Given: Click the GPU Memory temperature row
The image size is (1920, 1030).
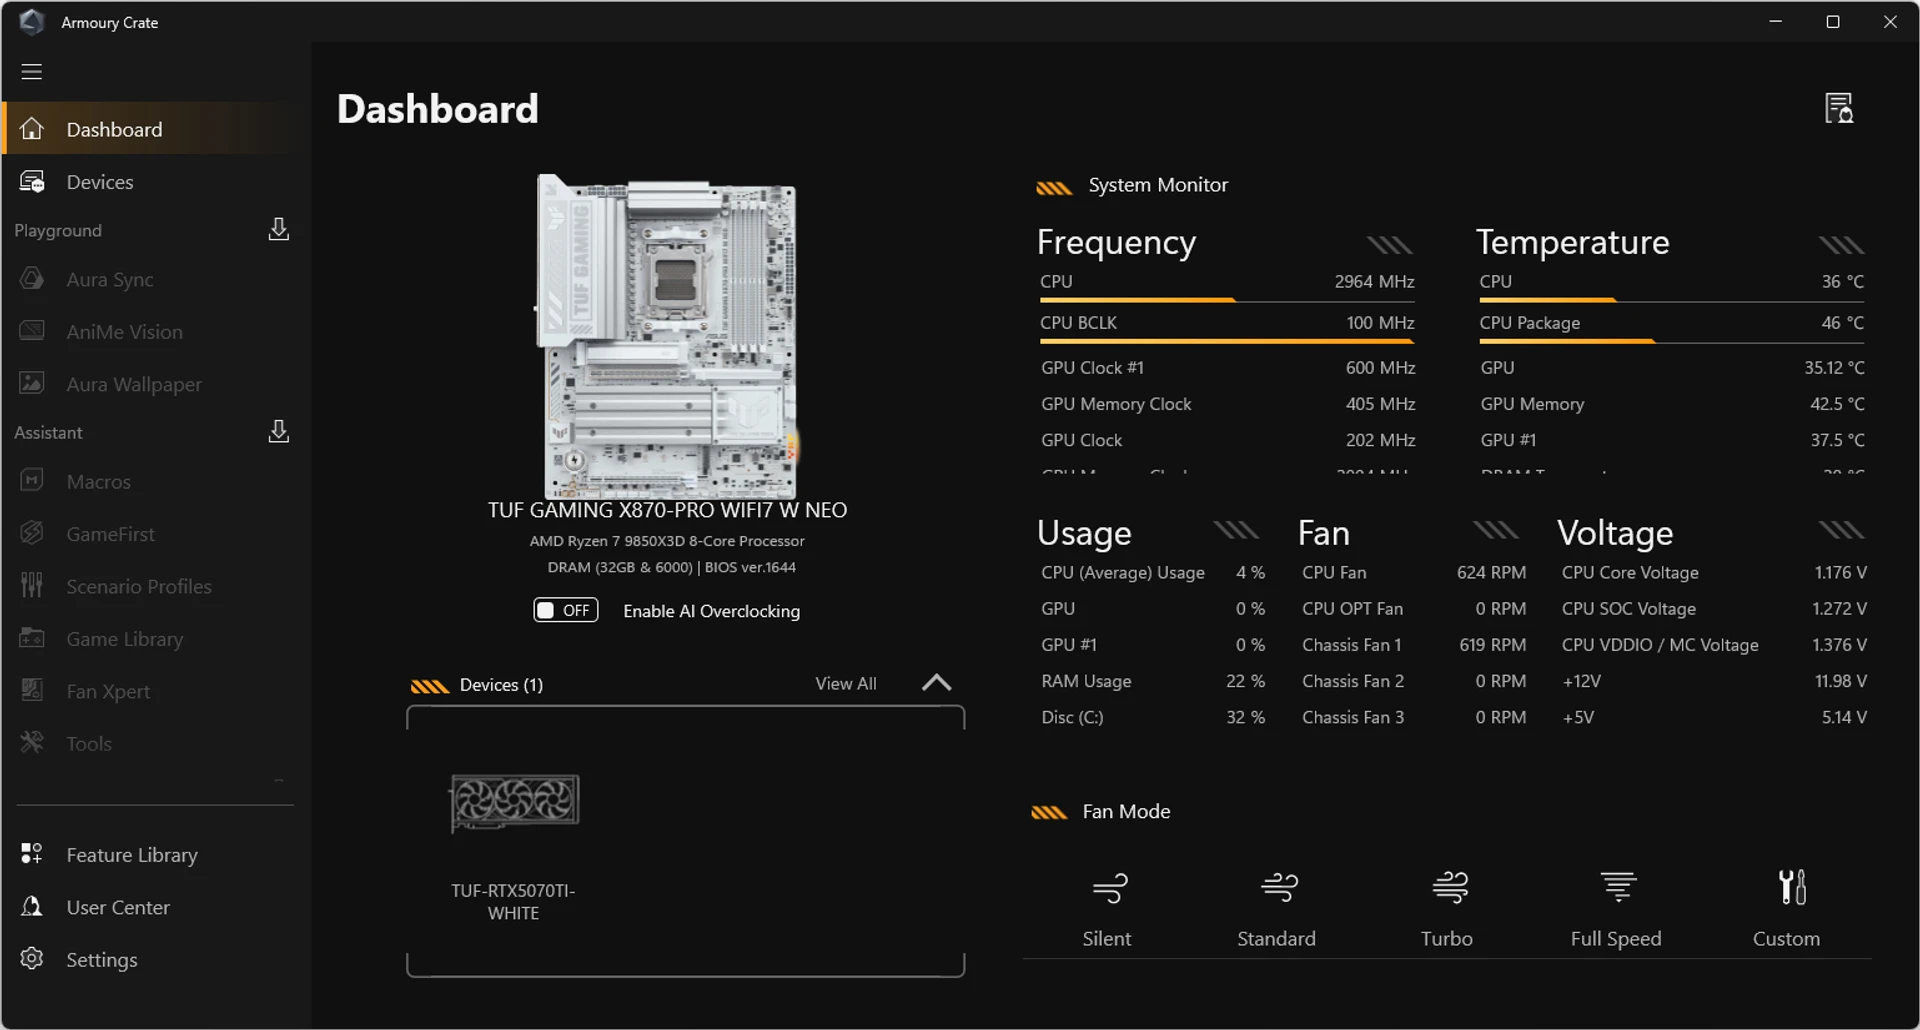Looking at the screenshot, I should pyautogui.click(x=1672, y=404).
